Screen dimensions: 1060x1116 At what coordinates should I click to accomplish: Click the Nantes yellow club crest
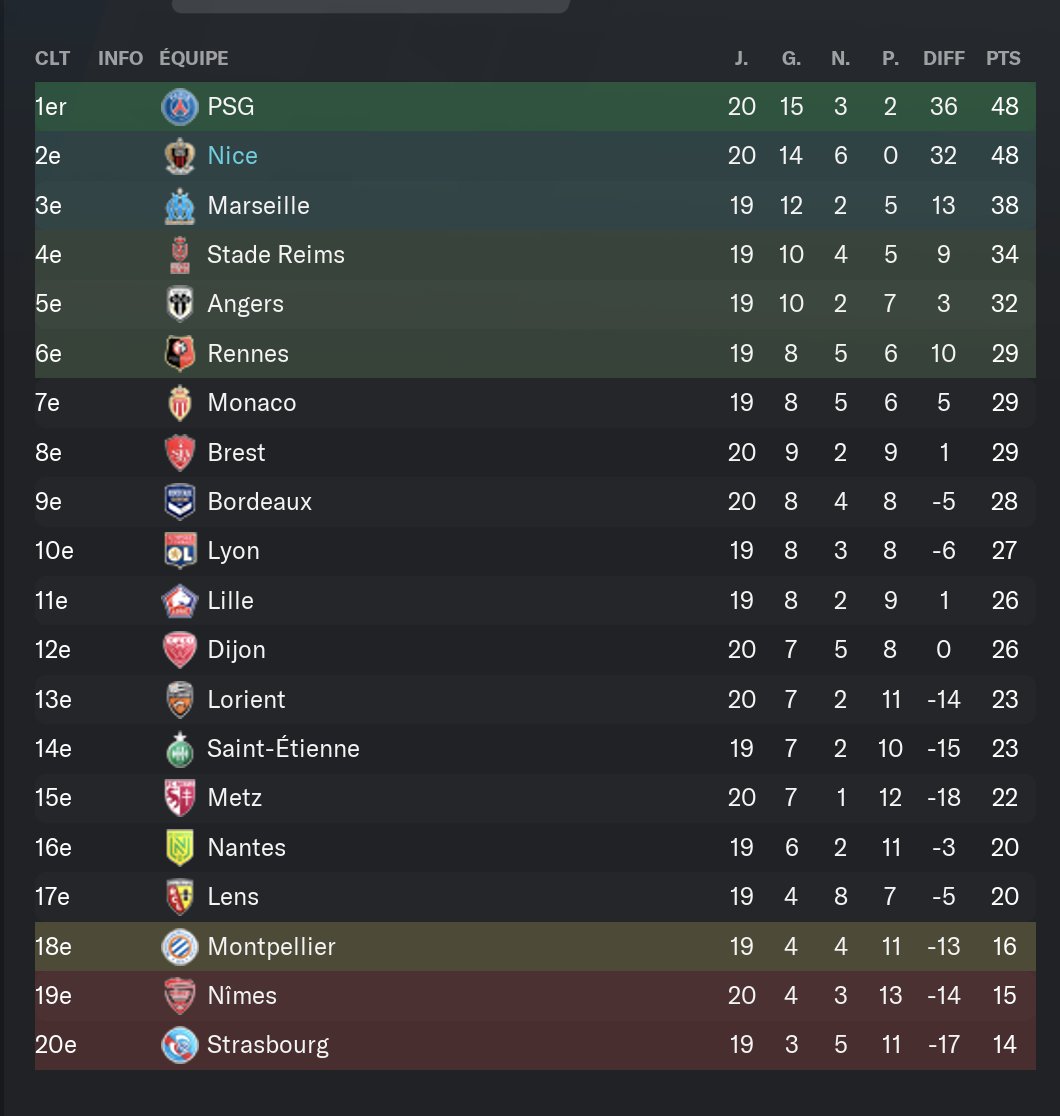click(x=180, y=848)
